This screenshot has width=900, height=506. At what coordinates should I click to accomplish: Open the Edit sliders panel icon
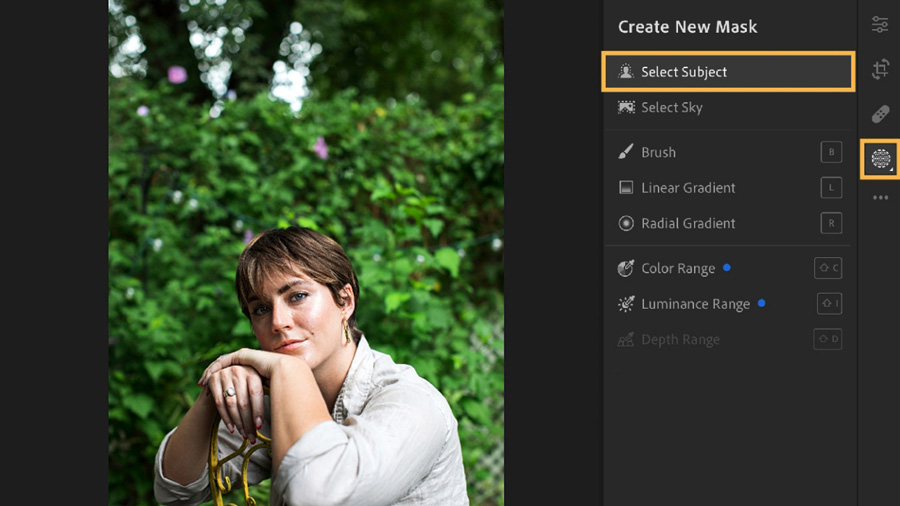pyautogui.click(x=880, y=25)
